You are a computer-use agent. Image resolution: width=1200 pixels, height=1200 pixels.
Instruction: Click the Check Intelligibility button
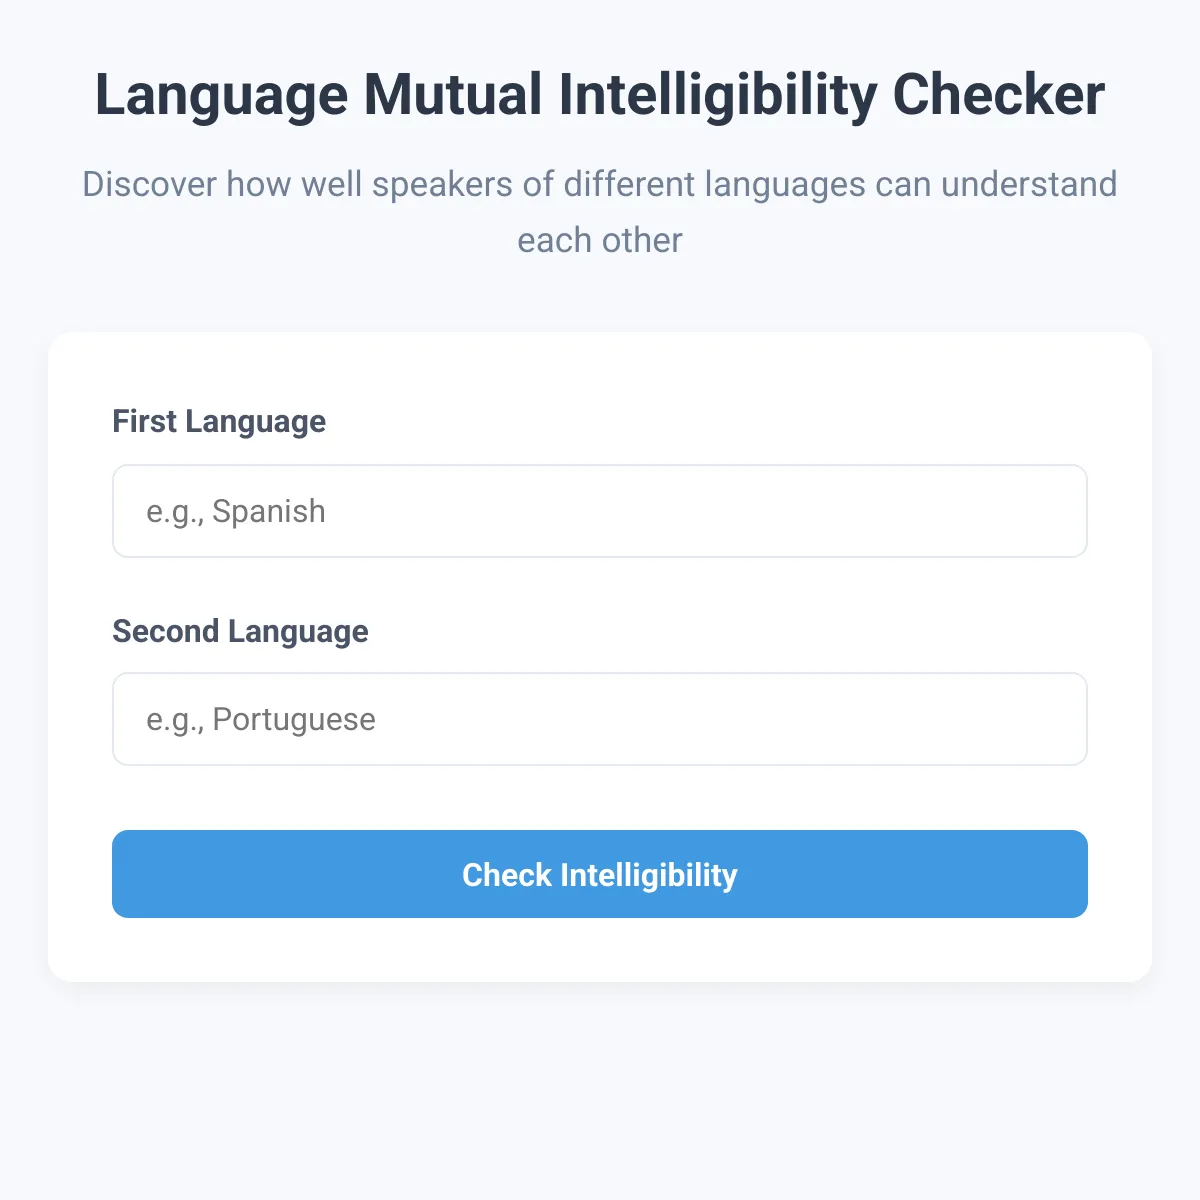pyautogui.click(x=600, y=874)
